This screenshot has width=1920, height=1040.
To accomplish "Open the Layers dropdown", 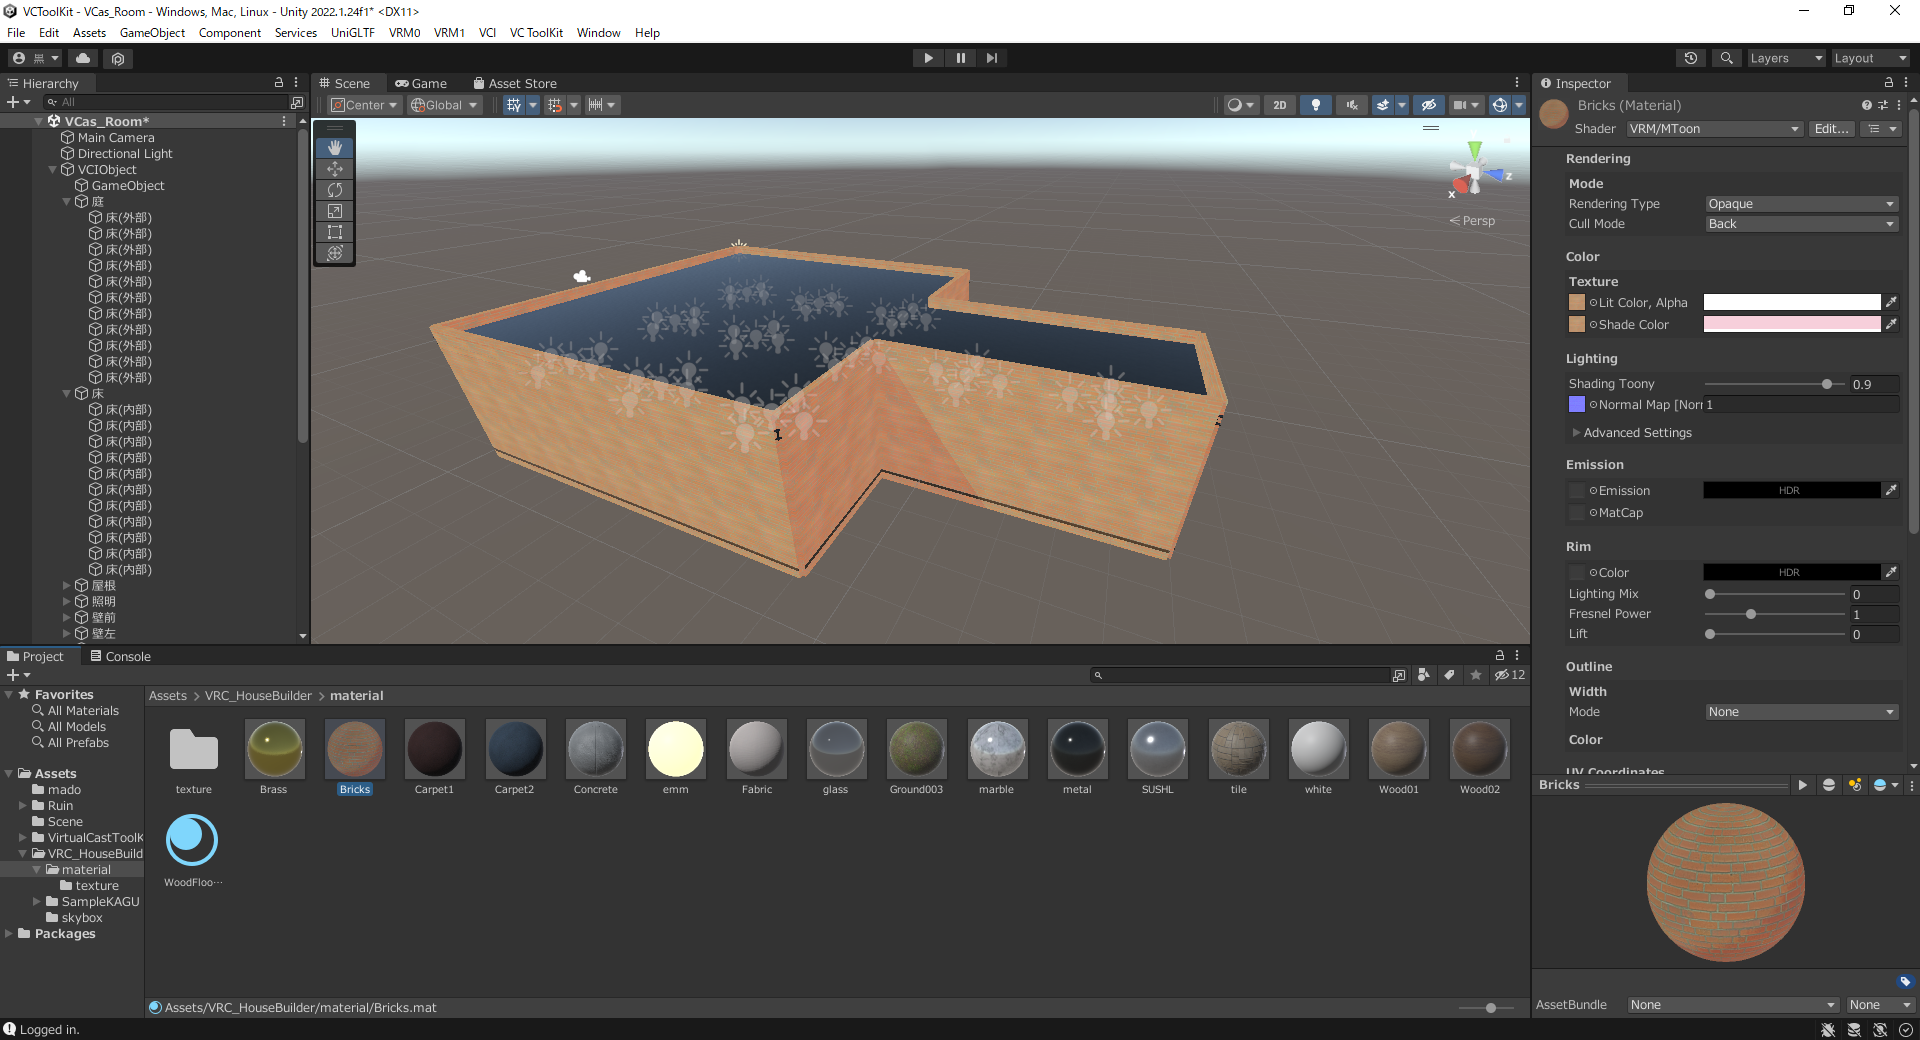I will (1786, 58).
